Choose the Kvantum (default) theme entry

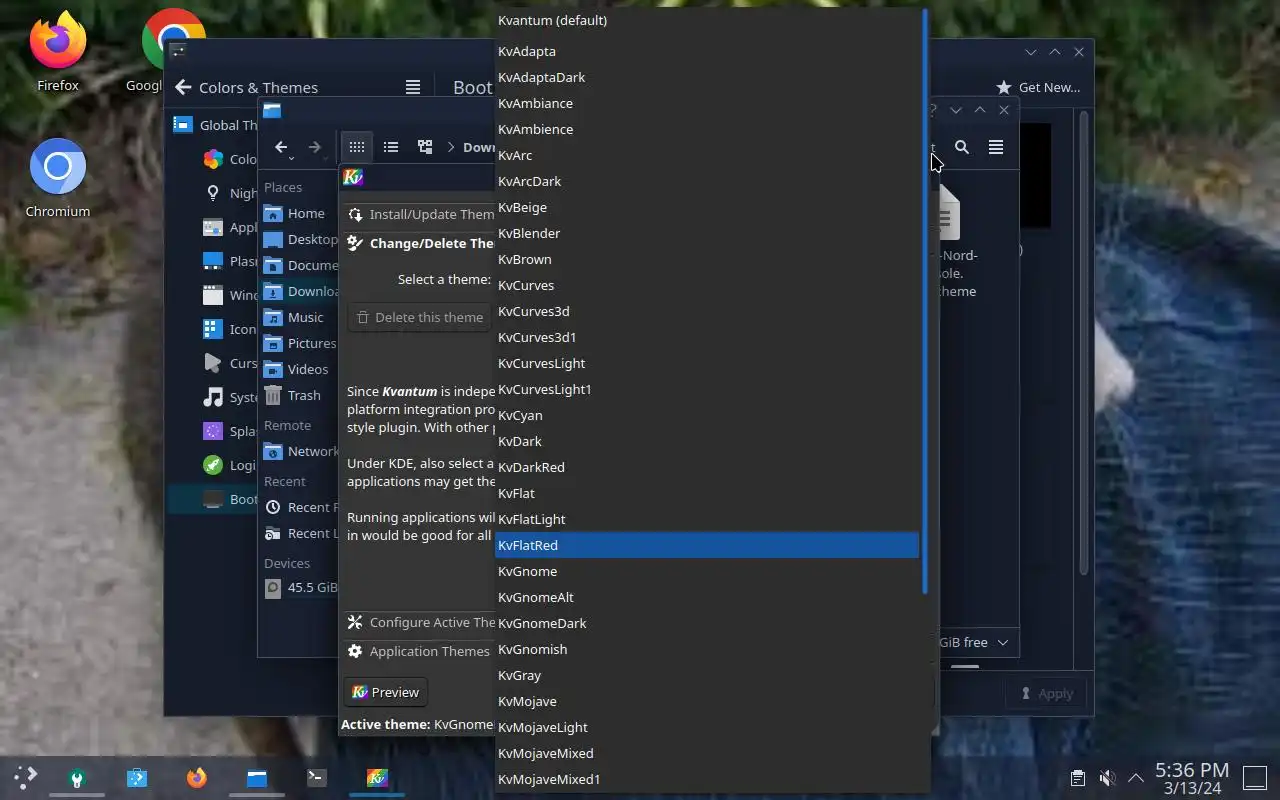[x=707, y=20]
